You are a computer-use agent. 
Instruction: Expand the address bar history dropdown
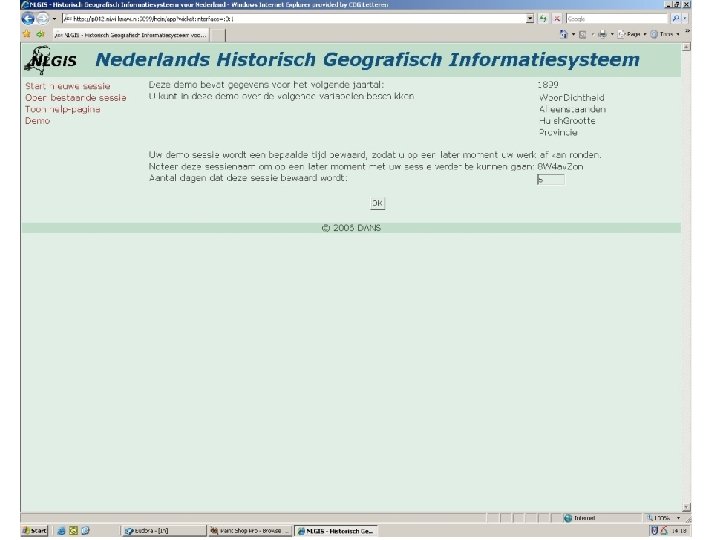coord(530,19)
